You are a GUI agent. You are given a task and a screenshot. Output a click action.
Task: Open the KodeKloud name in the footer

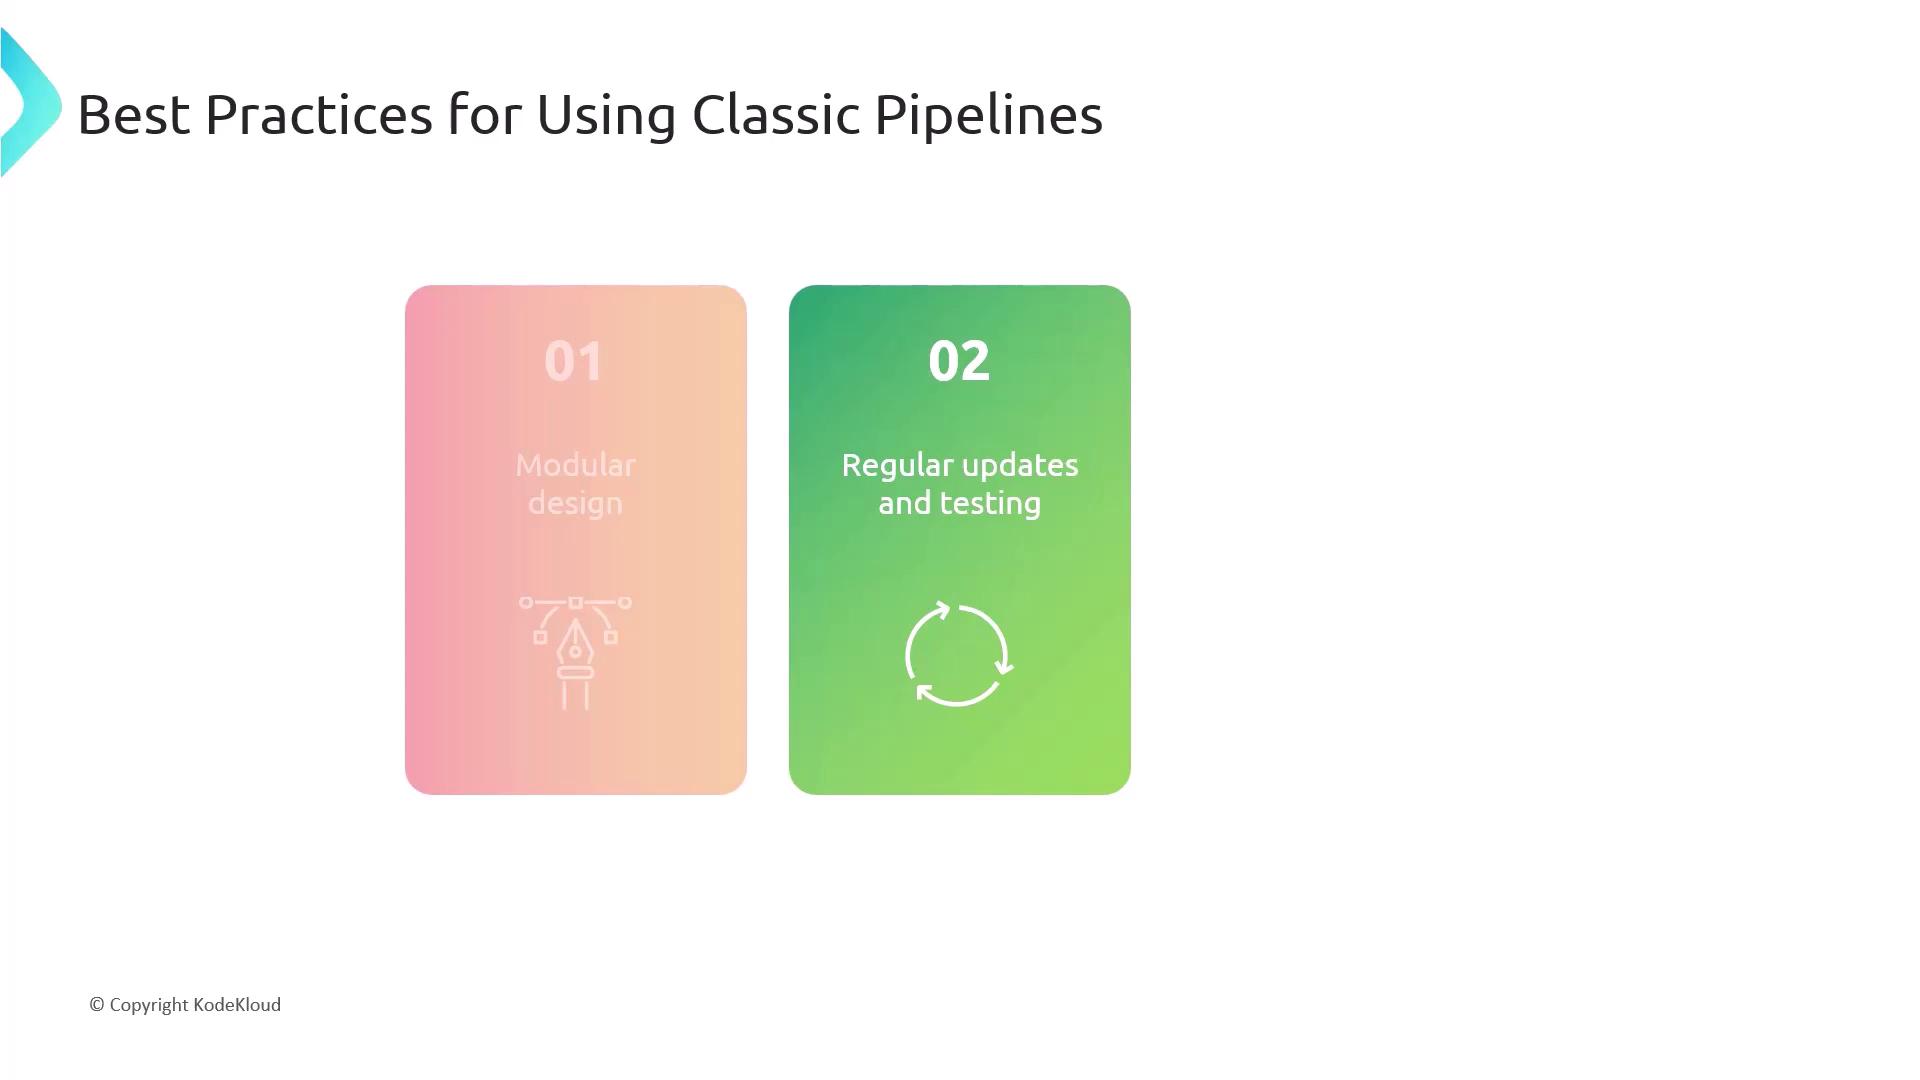click(x=237, y=1005)
